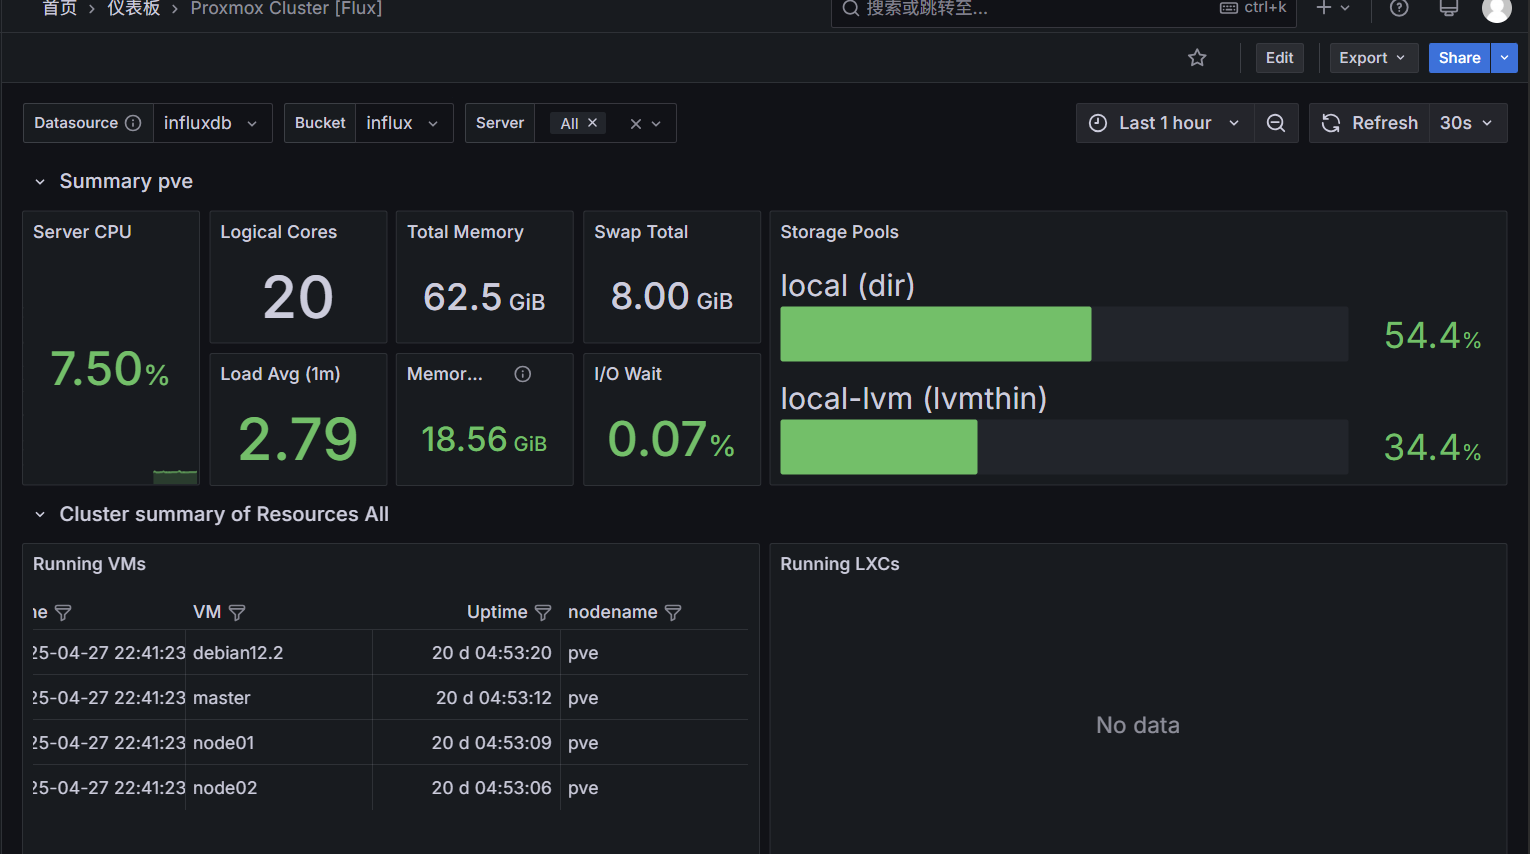This screenshot has width=1530, height=854.
Task: Click the filter icon beside VM column
Action: pyautogui.click(x=237, y=612)
